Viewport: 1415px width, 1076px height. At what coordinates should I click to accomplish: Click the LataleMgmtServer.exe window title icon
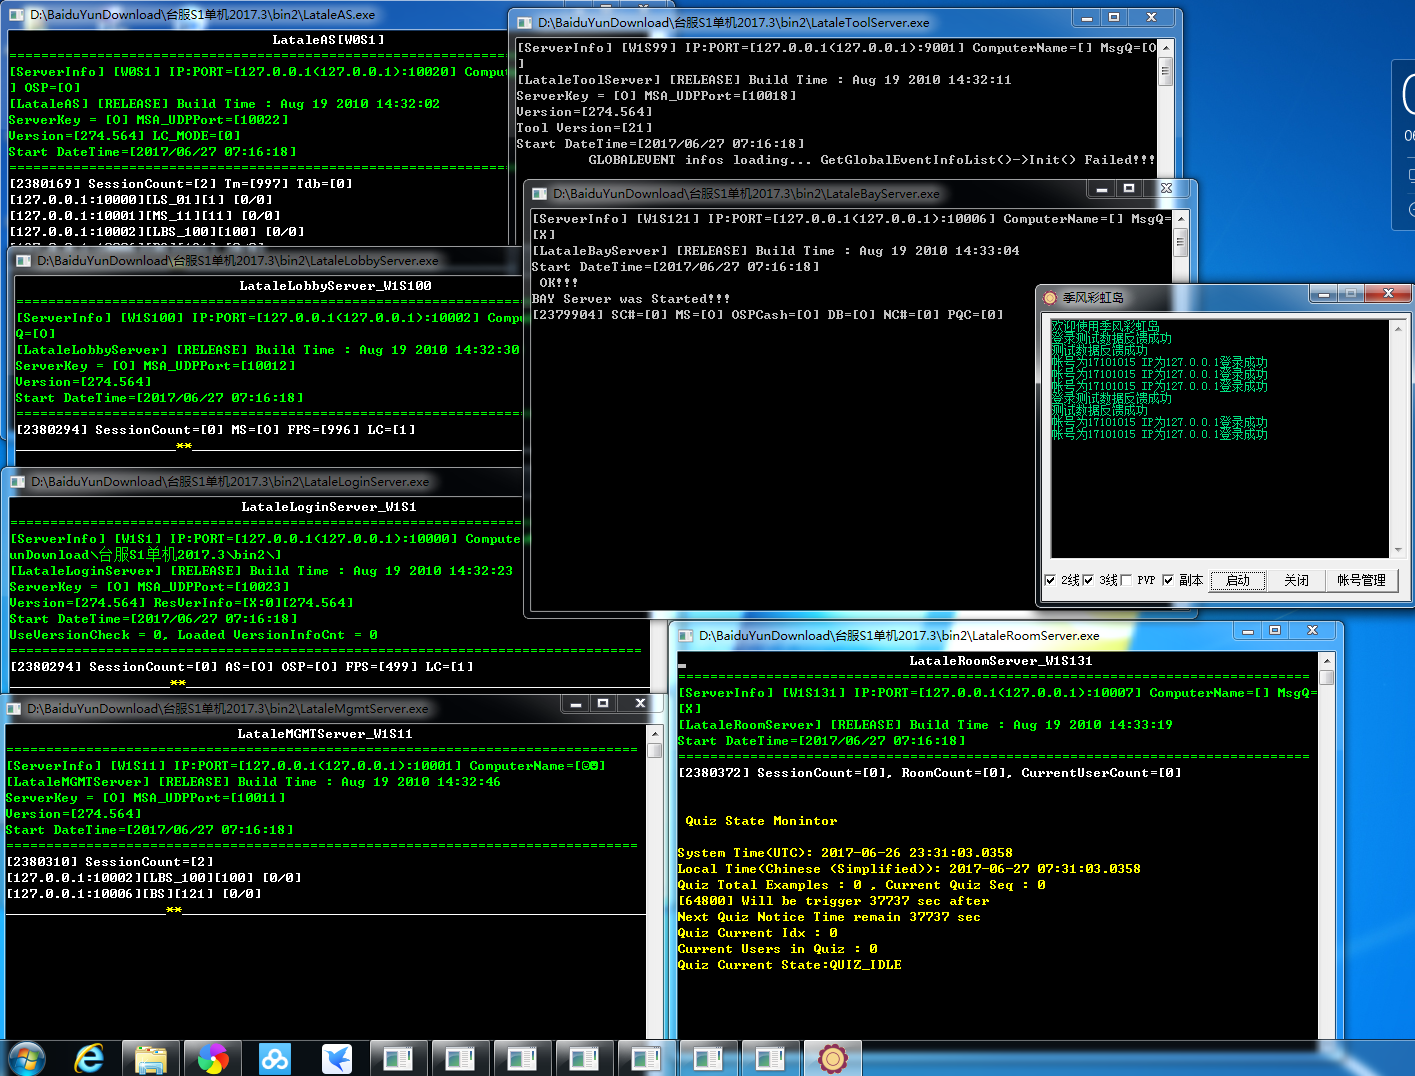[x=14, y=708]
